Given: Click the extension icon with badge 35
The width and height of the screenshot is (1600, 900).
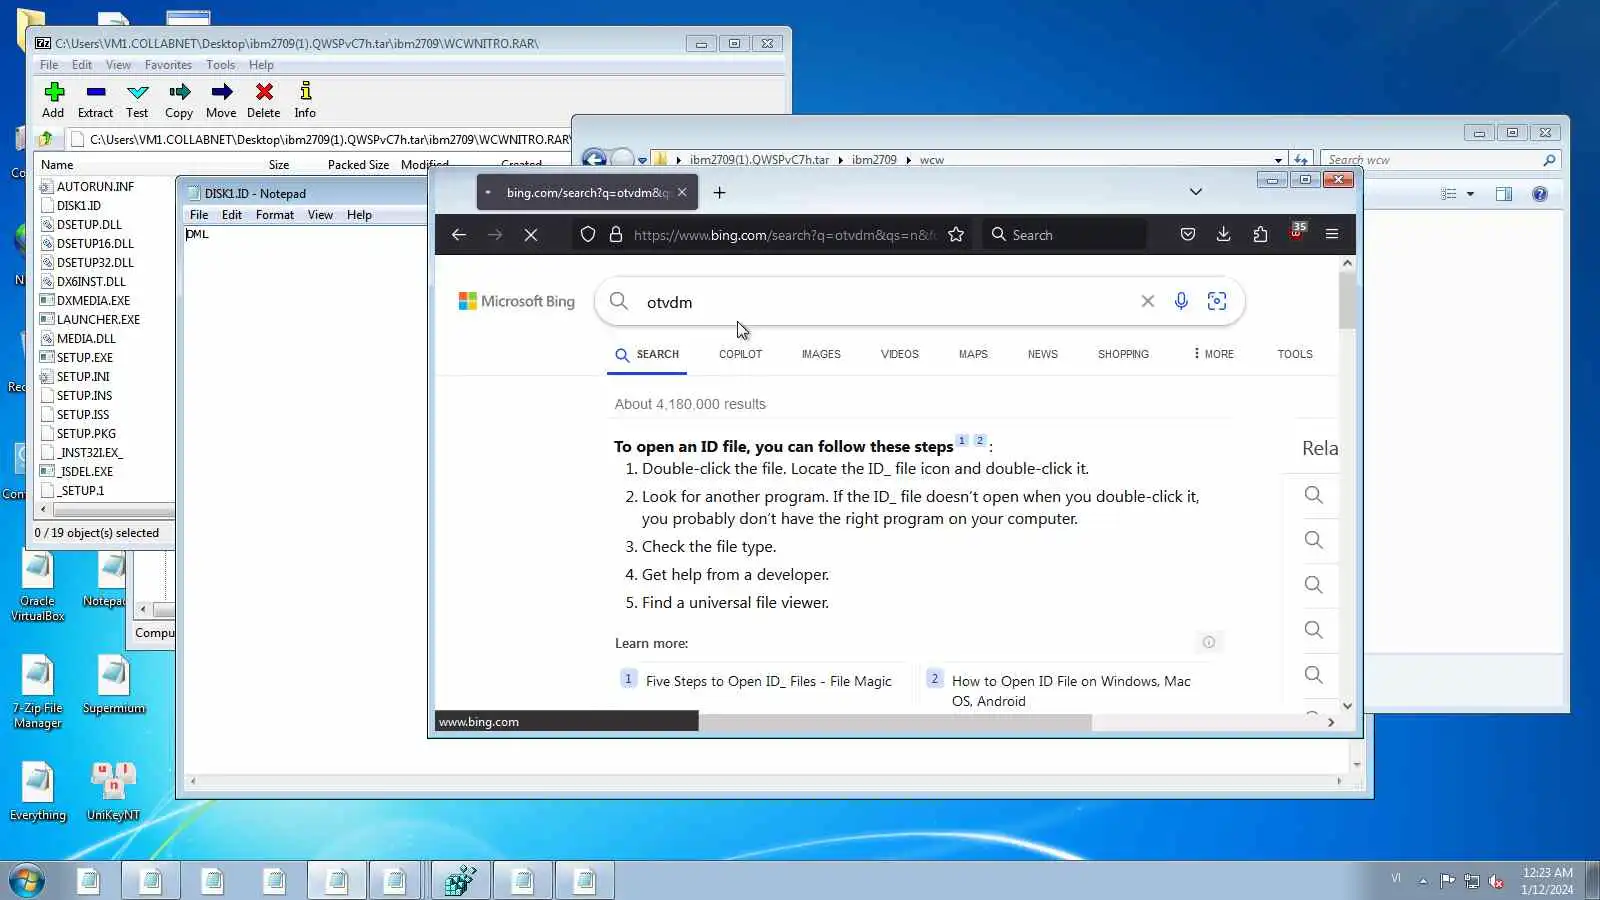Looking at the screenshot, I should point(1297,233).
